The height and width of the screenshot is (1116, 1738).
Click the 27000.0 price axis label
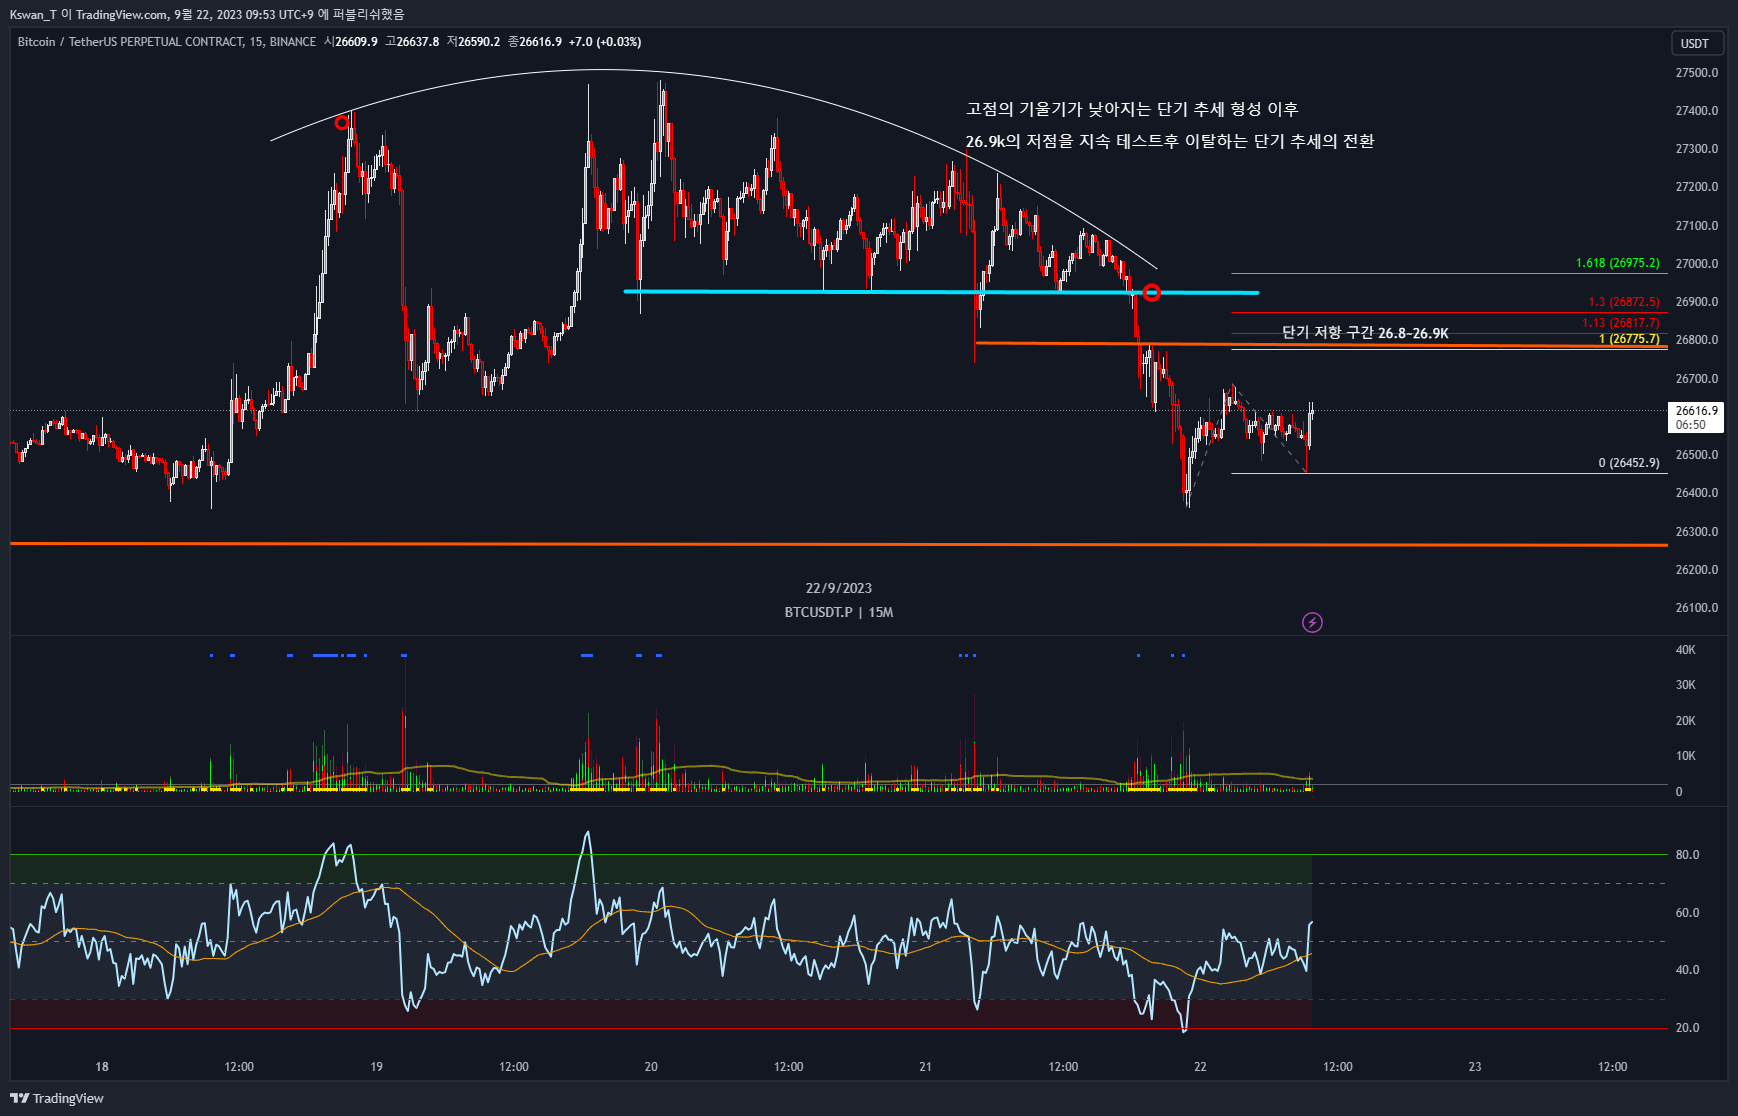[x=1697, y=264]
